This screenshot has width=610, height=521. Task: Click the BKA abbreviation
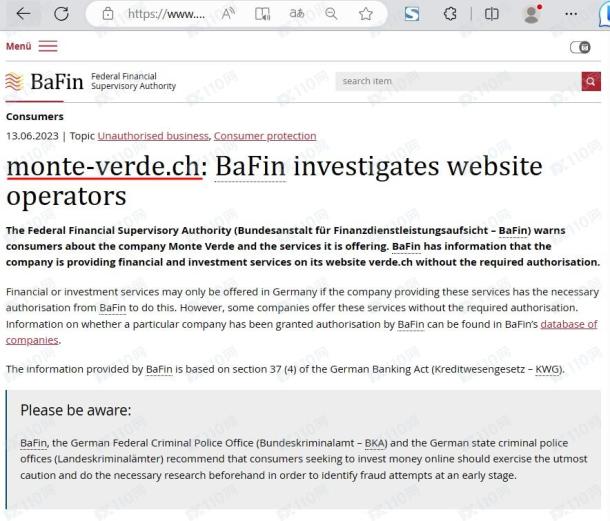pyautogui.click(x=374, y=443)
